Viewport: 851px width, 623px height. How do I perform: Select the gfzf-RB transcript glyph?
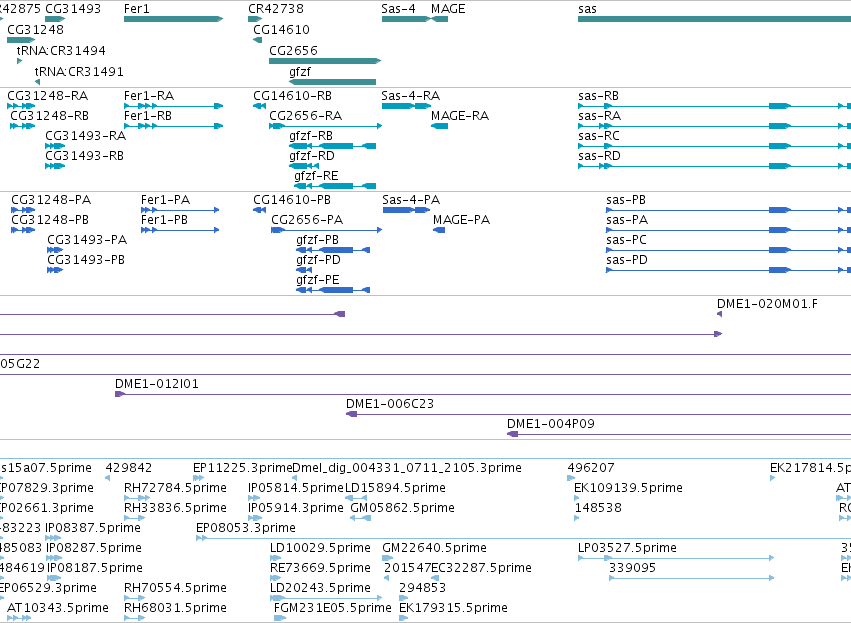(x=332, y=146)
